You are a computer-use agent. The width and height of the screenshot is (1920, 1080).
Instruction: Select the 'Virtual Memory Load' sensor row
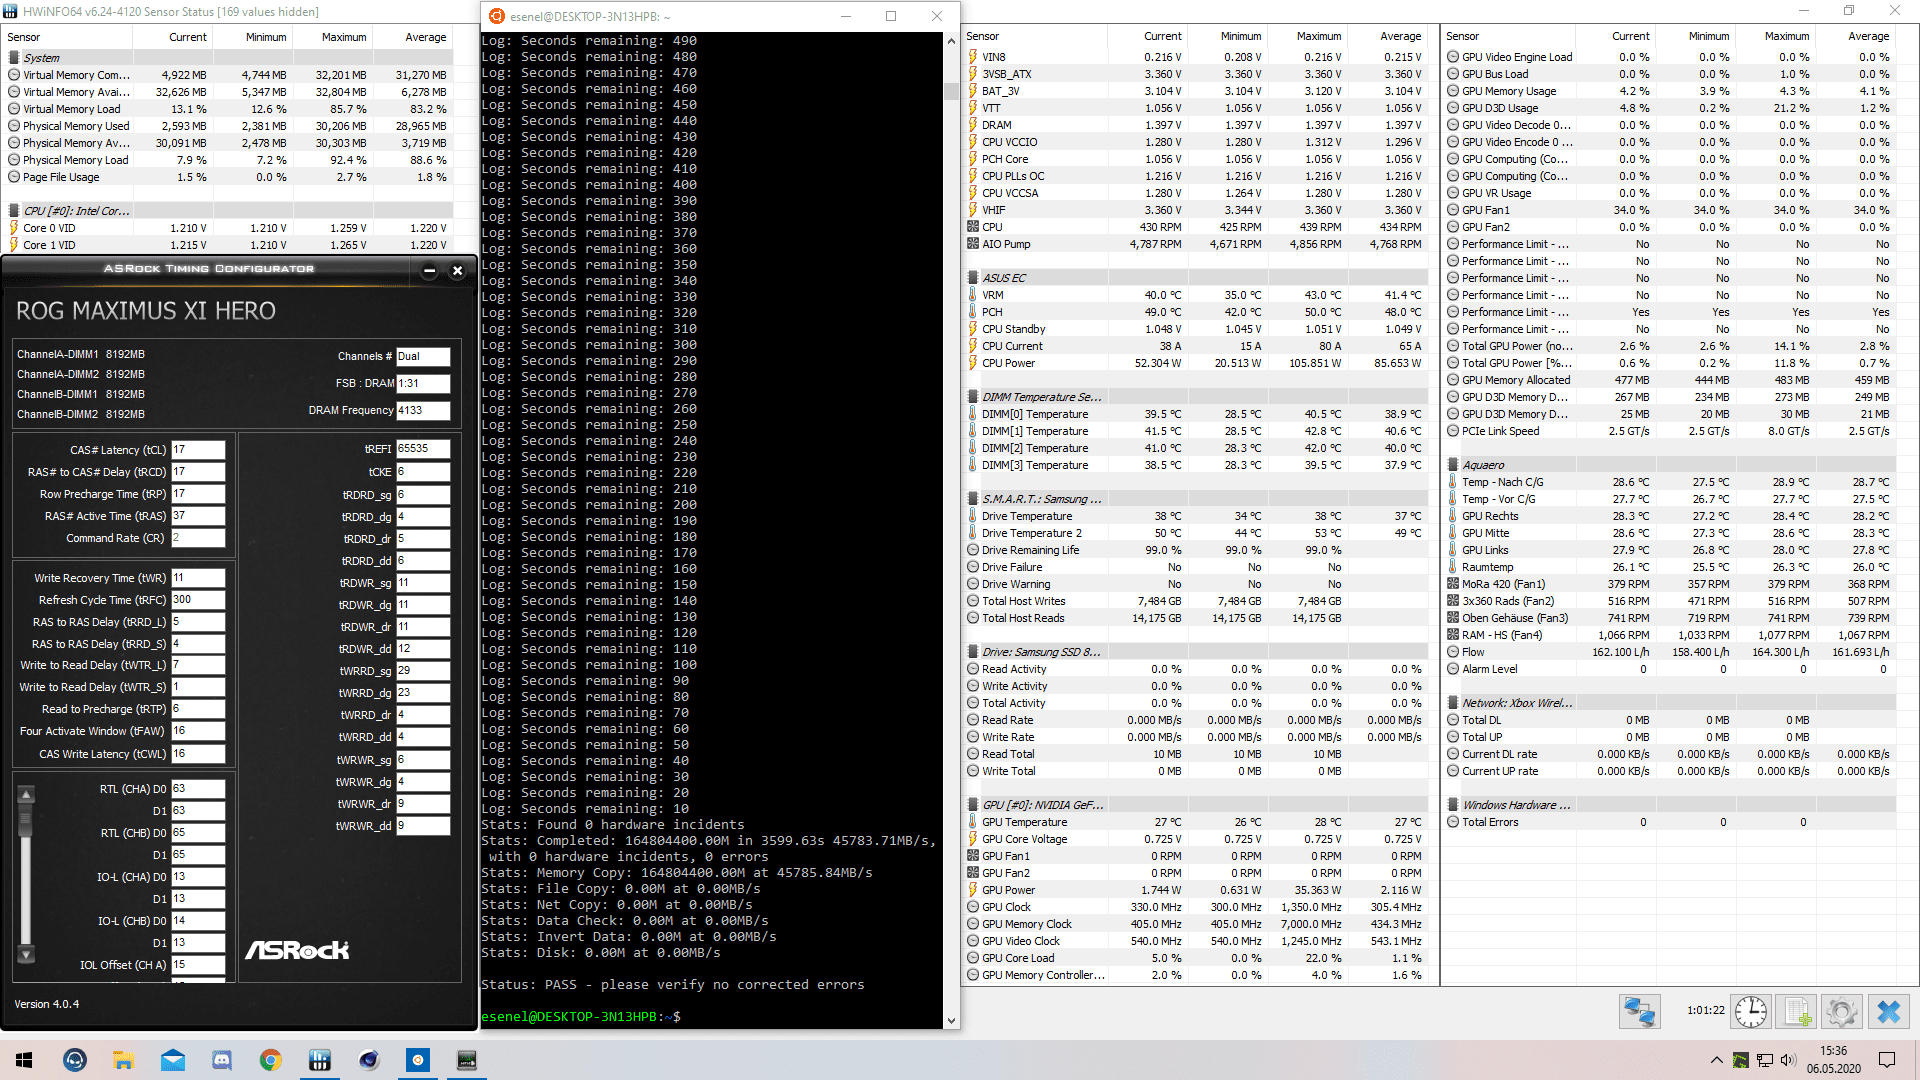[x=227, y=109]
